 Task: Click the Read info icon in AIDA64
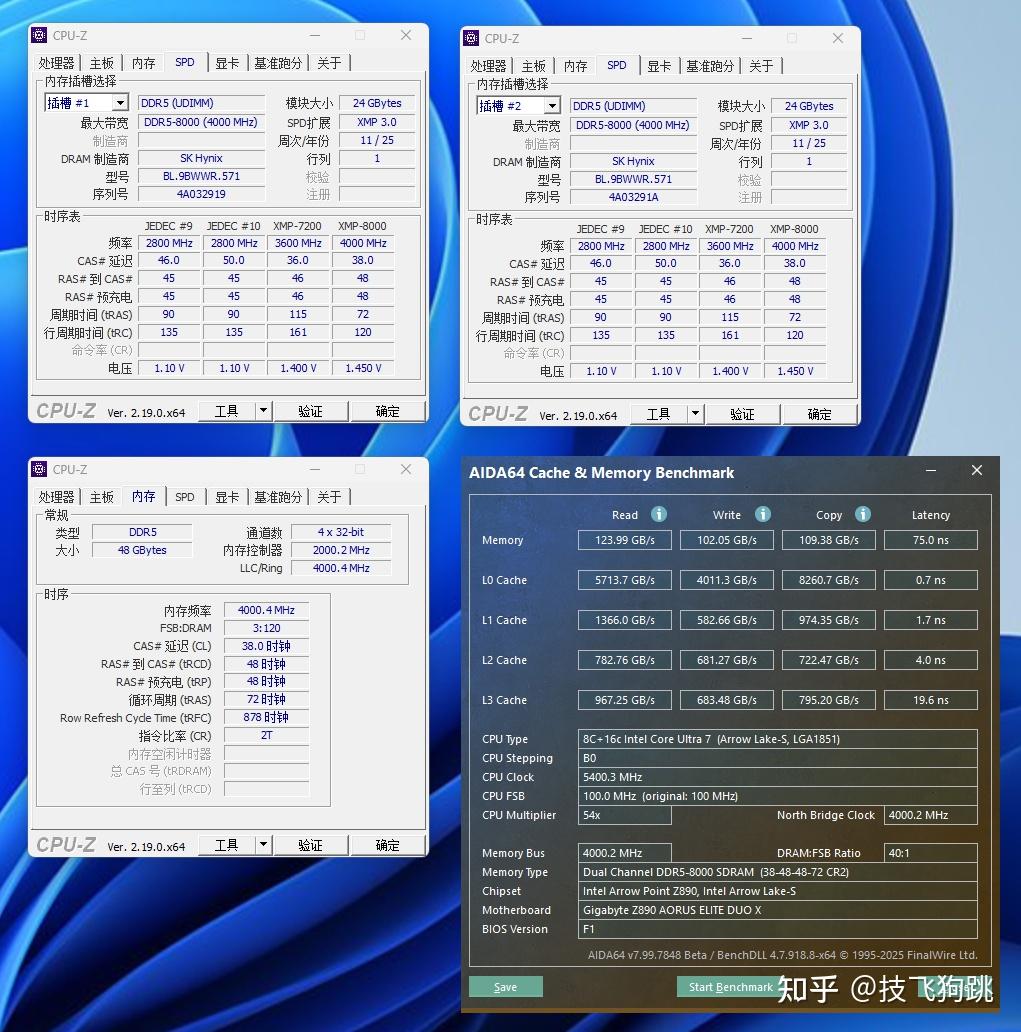pos(658,514)
